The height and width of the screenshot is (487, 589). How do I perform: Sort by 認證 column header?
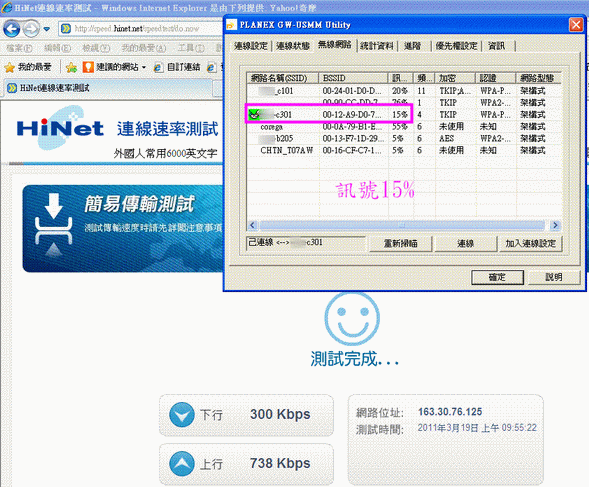point(495,78)
